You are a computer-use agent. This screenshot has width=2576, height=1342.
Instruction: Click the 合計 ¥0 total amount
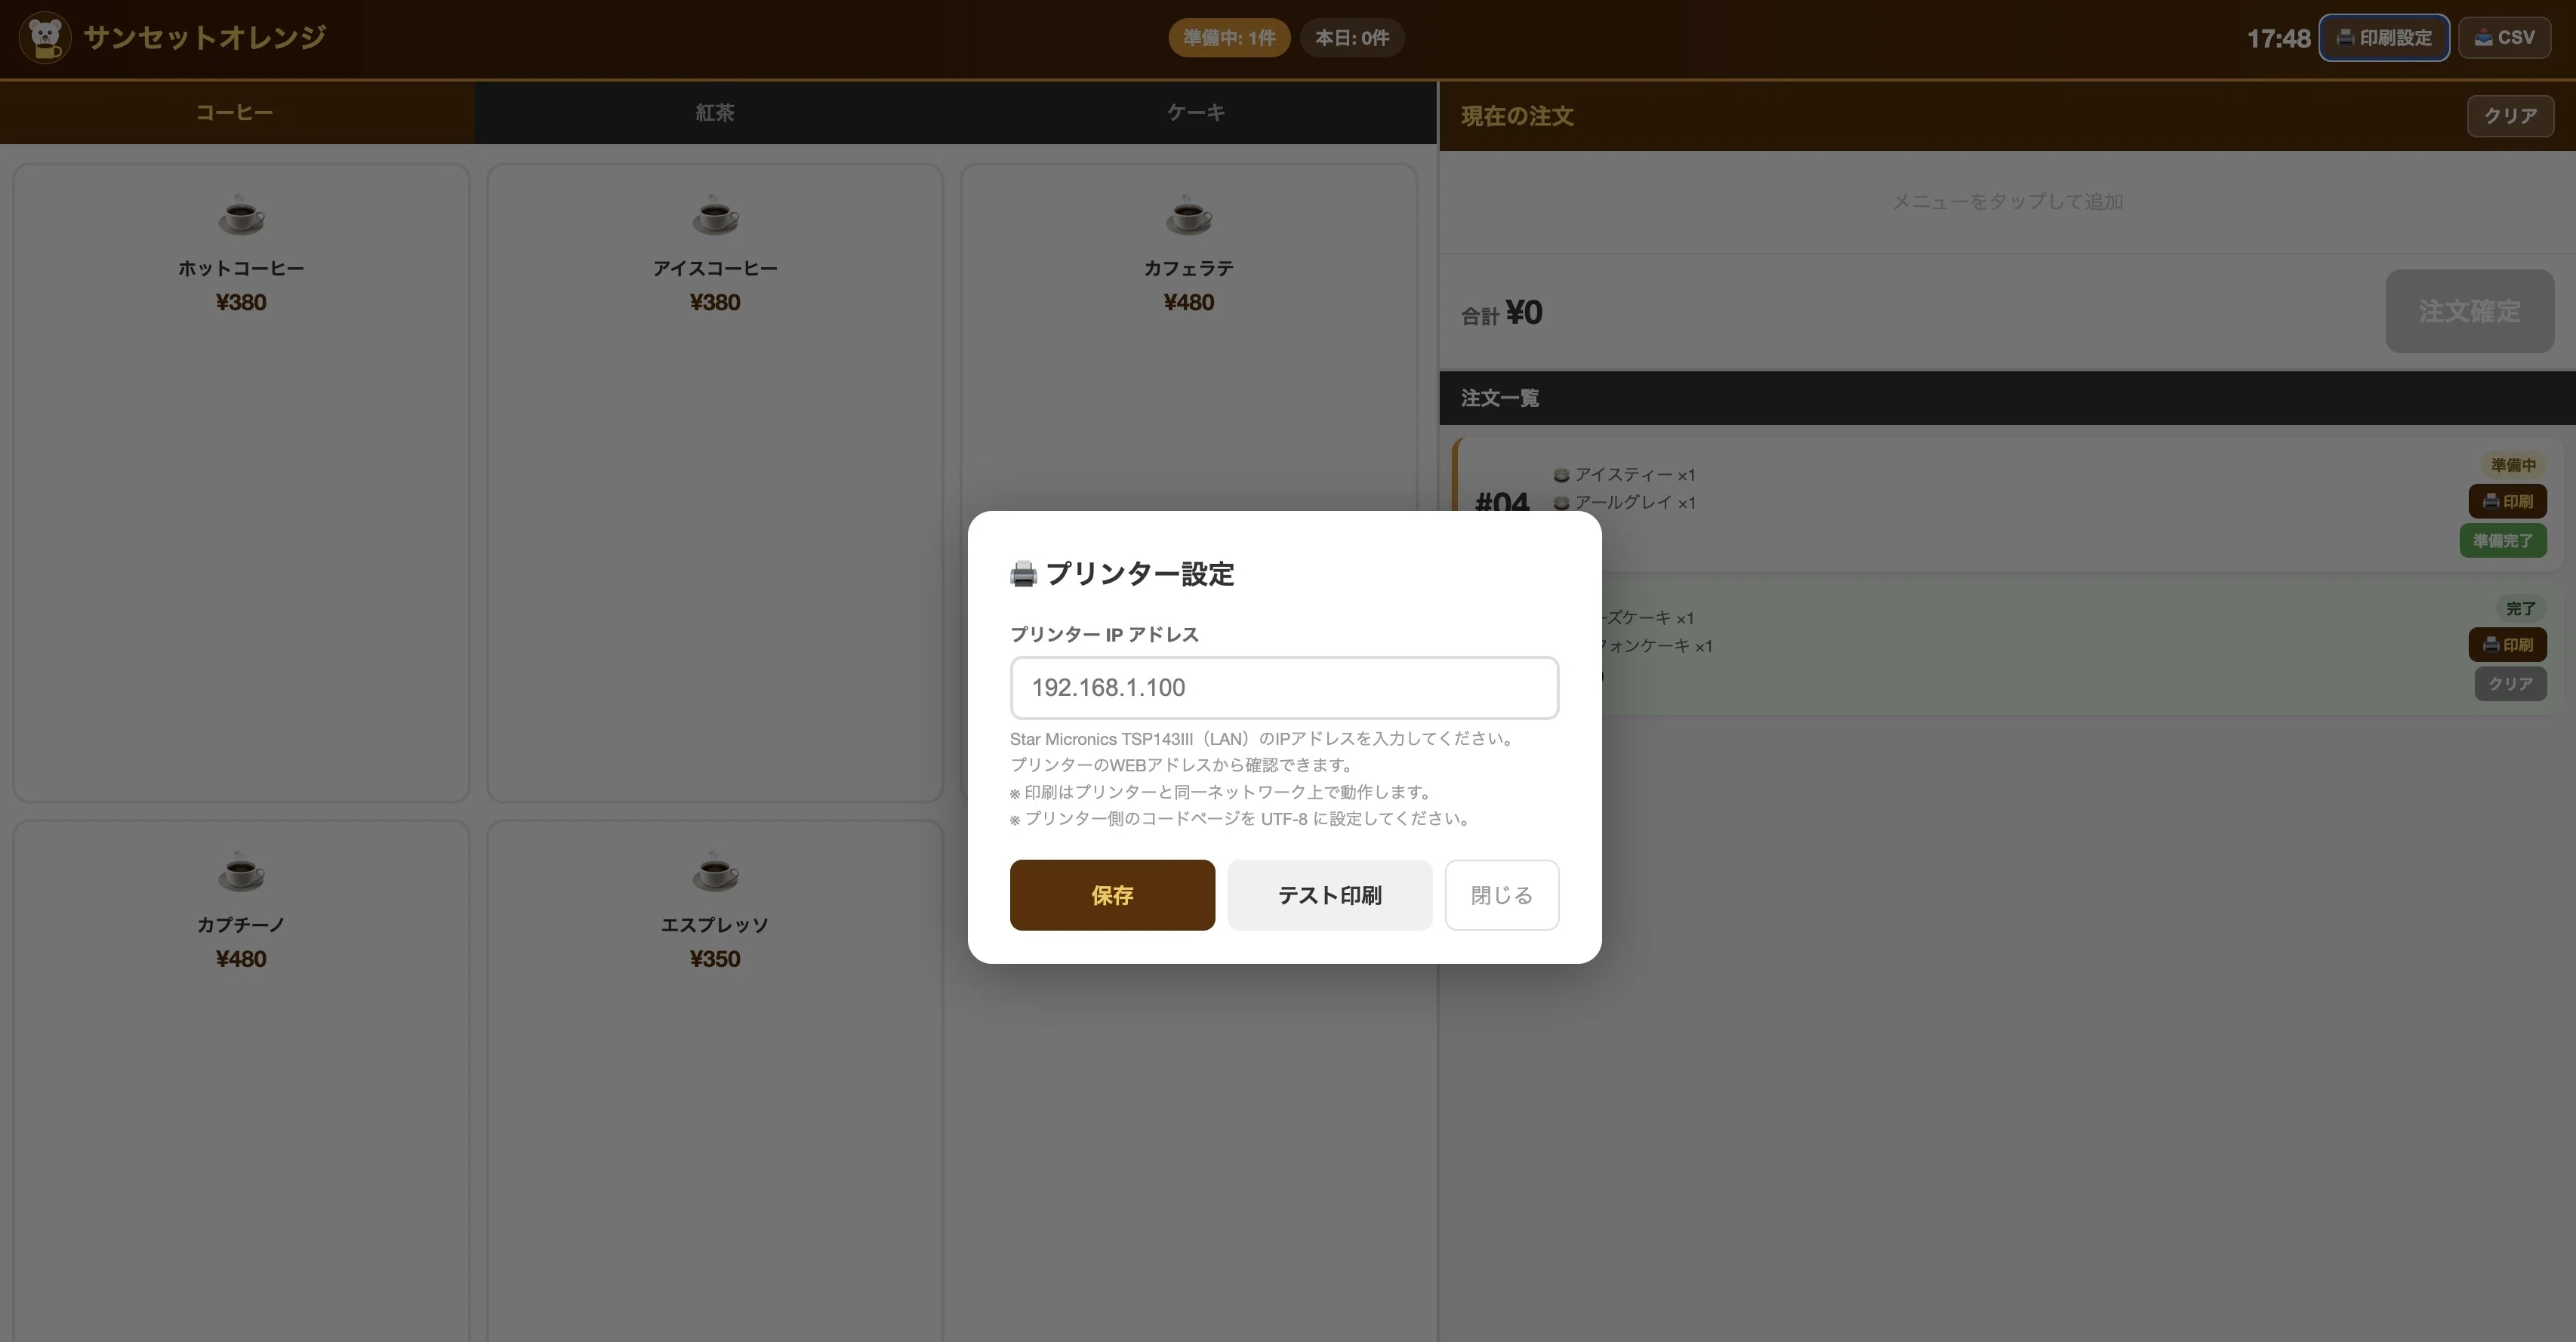pyautogui.click(x=1502, y=313)
